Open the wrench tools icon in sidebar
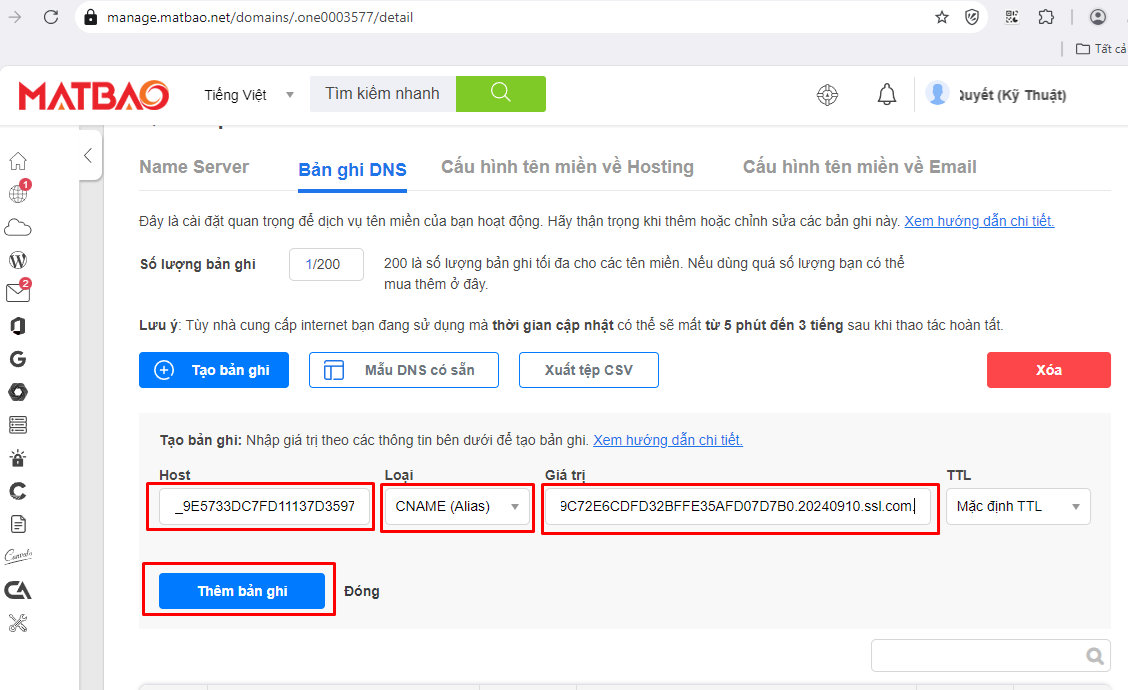The width and height of the screenshot is (1128, 690). point(18,623)
